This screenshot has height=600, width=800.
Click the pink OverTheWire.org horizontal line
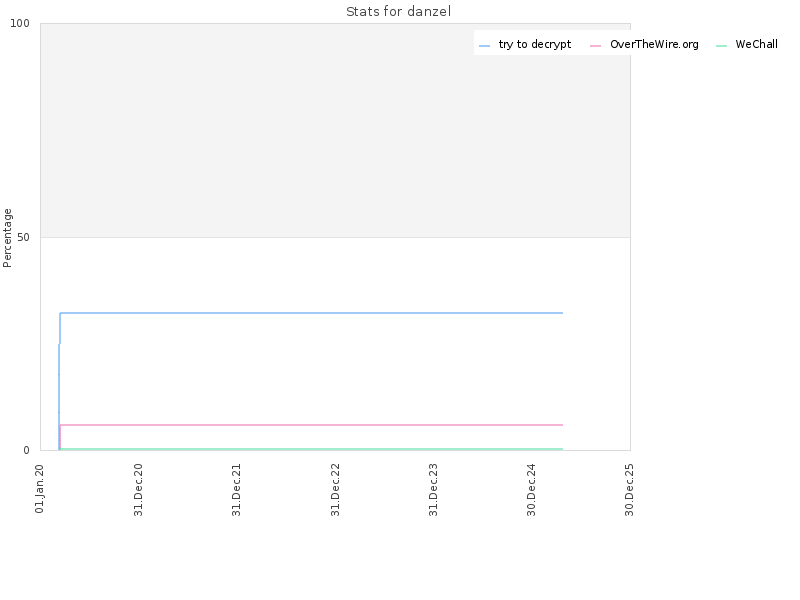(311, 424)
